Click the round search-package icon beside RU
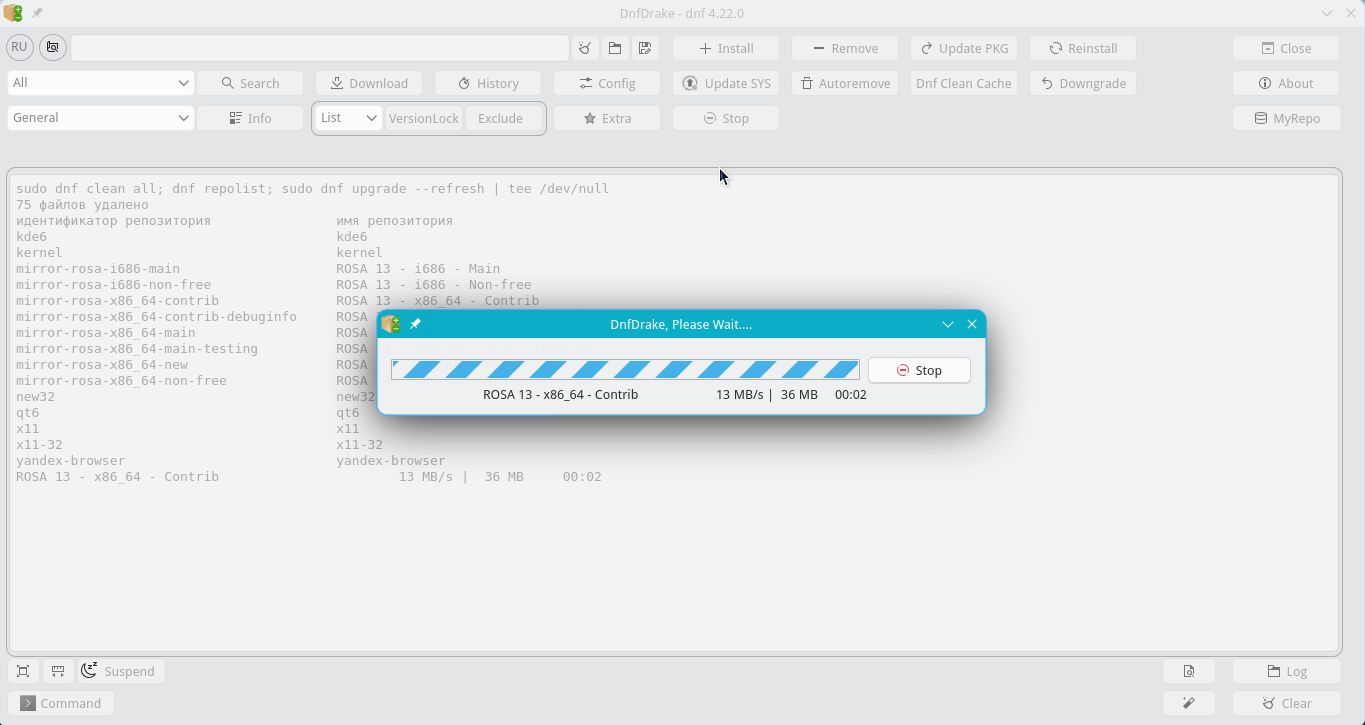The height and width of the screenshot is (725, 1365). pos(53,47)
